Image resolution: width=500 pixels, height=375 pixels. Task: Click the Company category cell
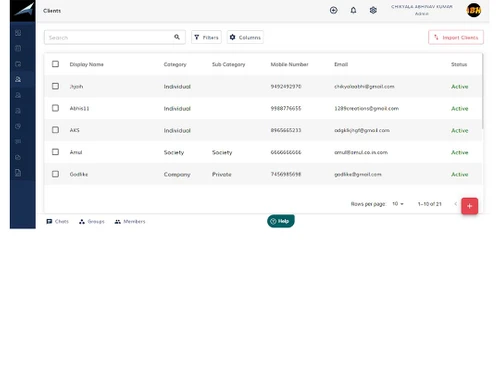(x=177, y=174)
